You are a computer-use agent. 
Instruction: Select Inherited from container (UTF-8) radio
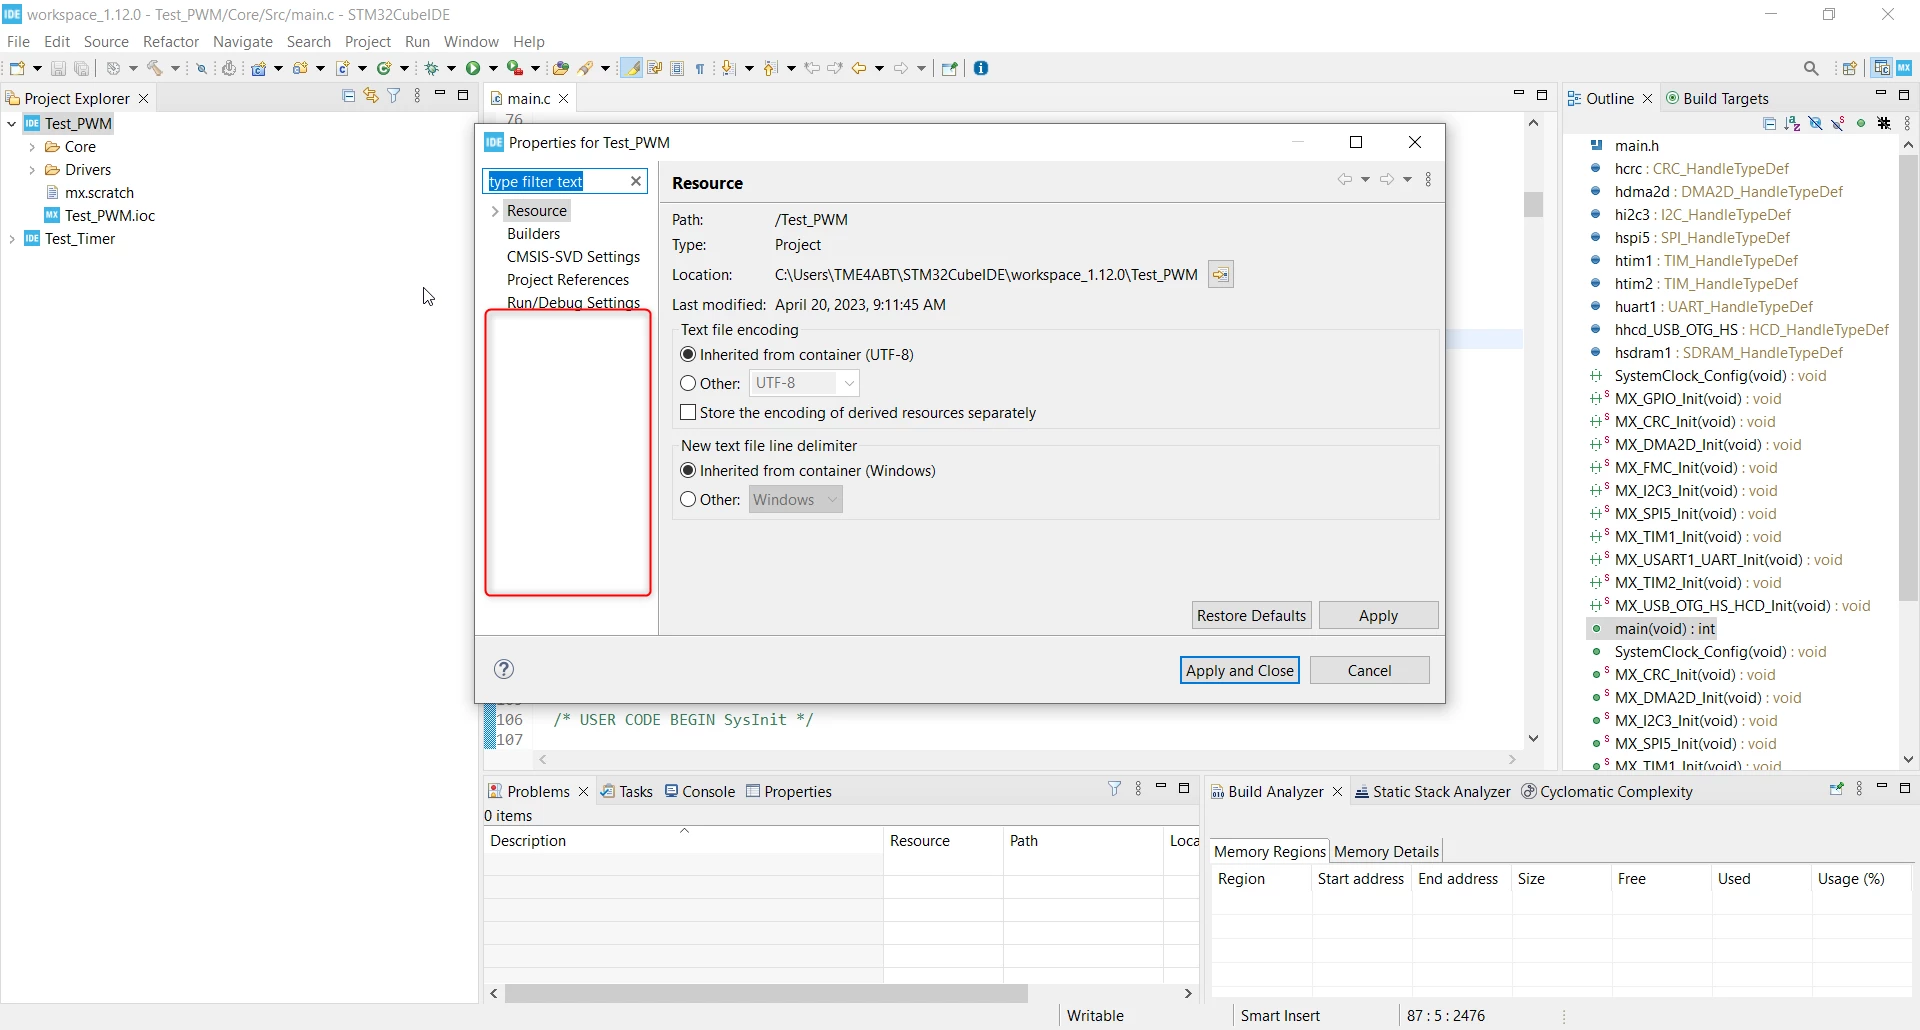[x=688, y=354]
